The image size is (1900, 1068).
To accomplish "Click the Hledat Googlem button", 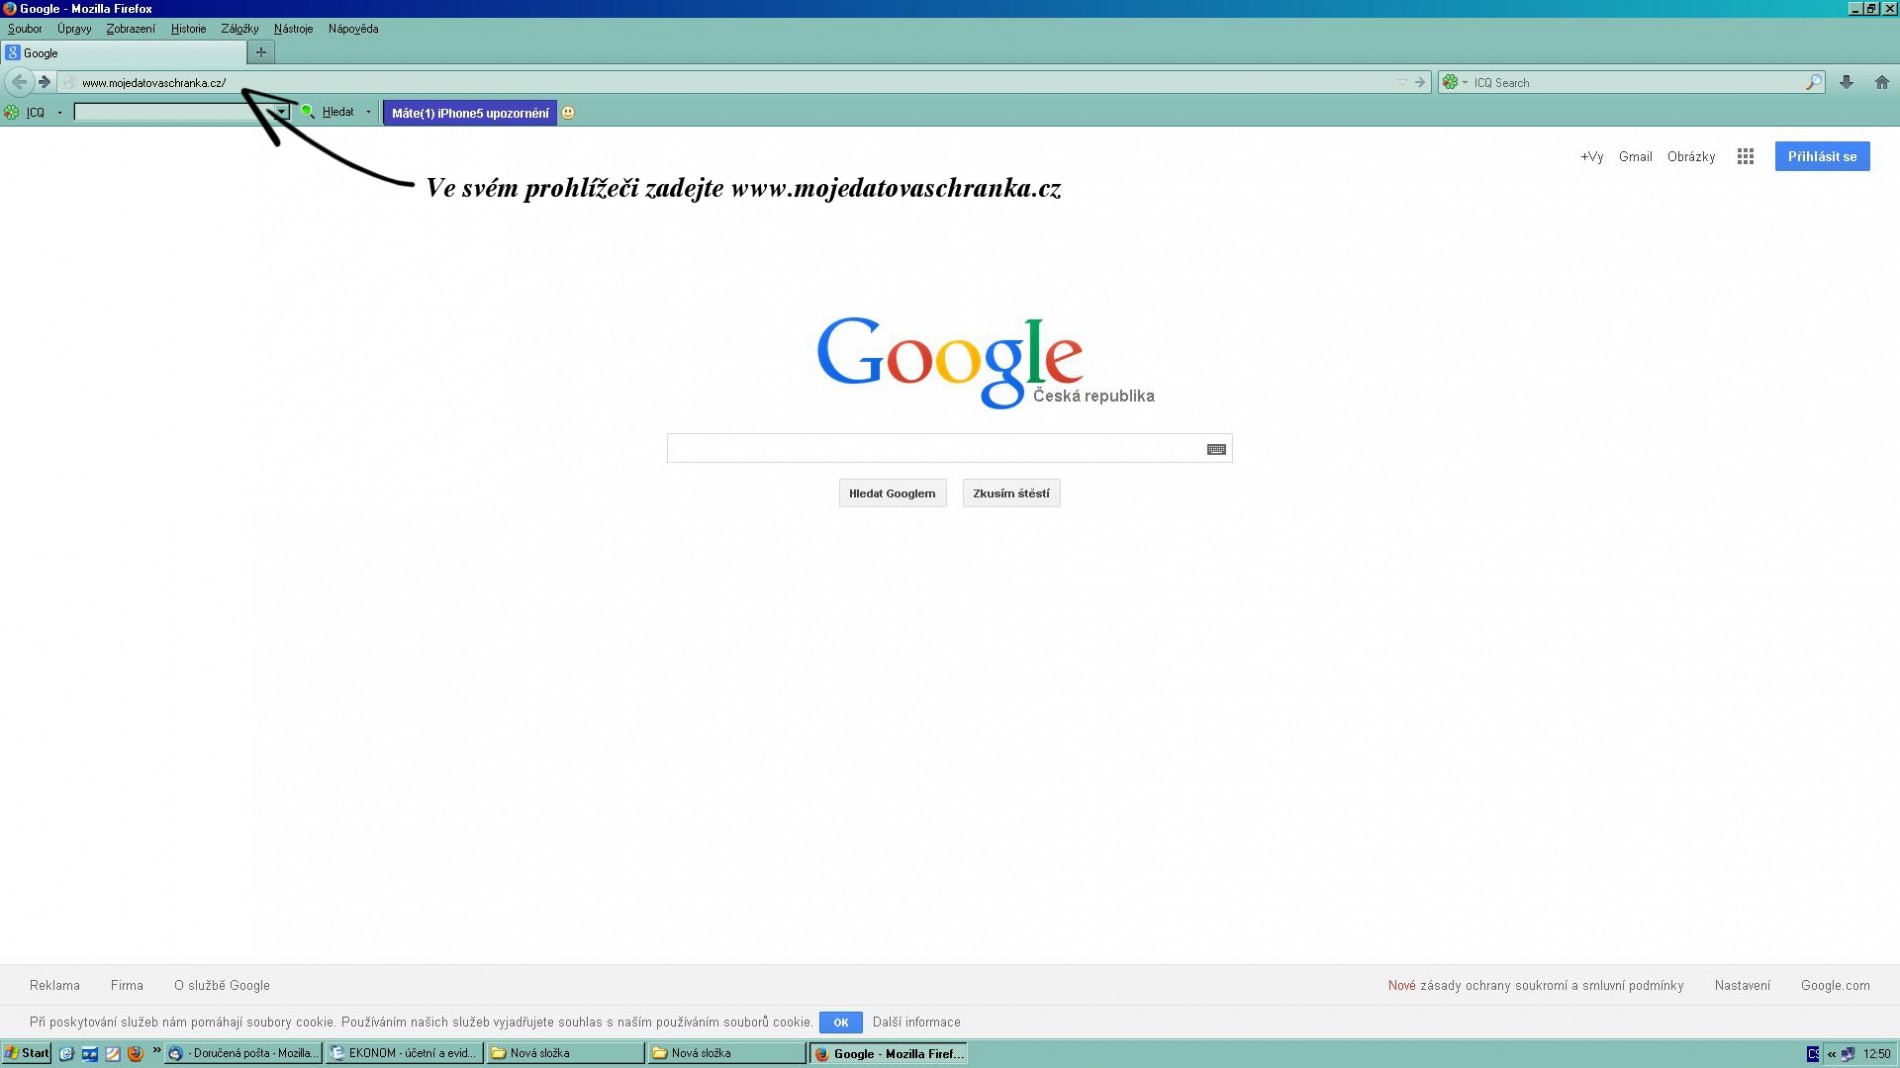I will [x=892, y=493].
